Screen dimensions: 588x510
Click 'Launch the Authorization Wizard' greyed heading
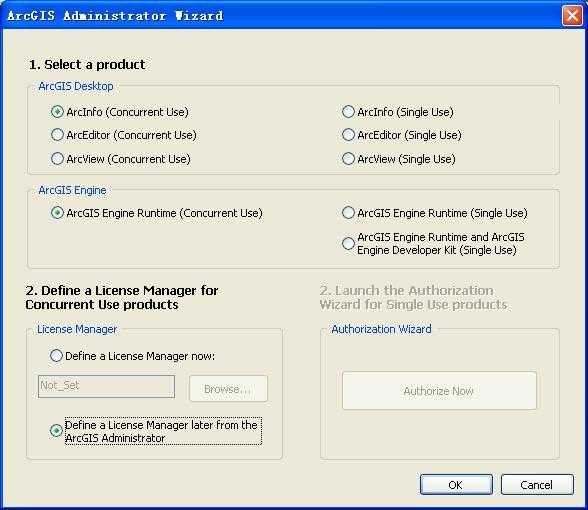tap(414, 297)
